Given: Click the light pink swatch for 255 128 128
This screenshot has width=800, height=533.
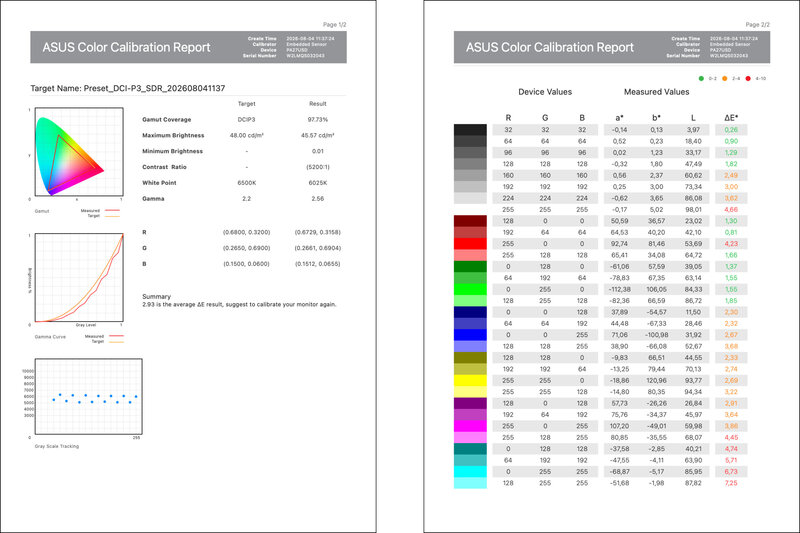Looking at the screenshot, I should click(470, 255).
